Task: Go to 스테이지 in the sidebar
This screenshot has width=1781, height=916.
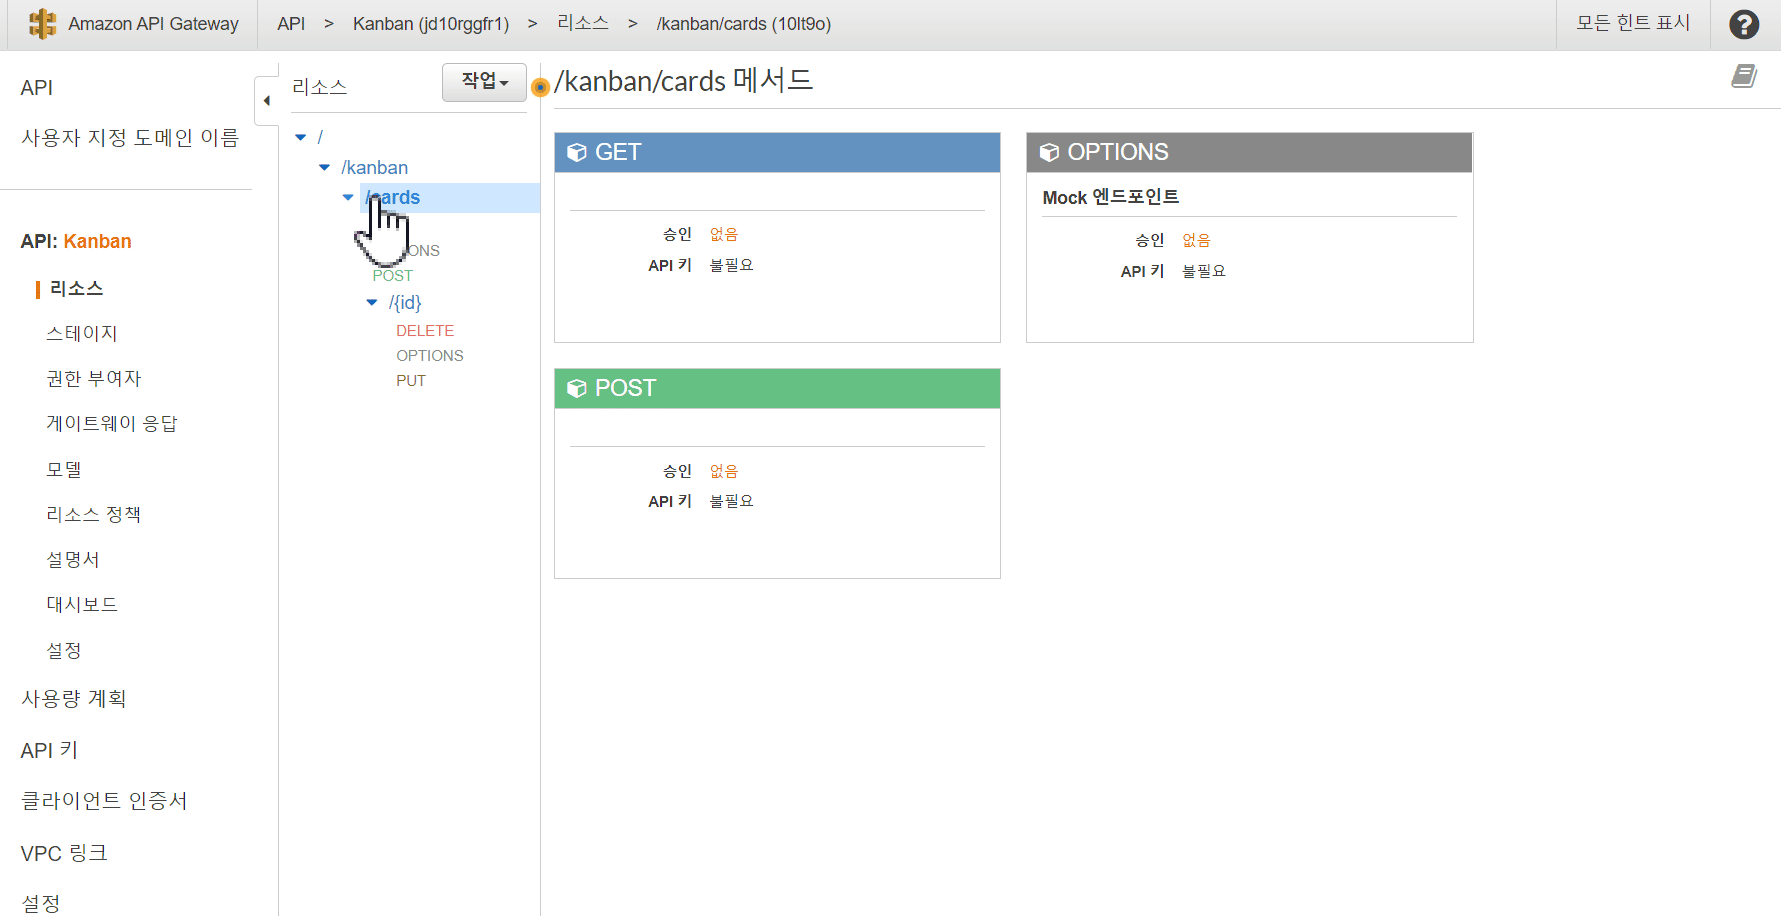Action: pyautogui.click(x=82, y=334)
